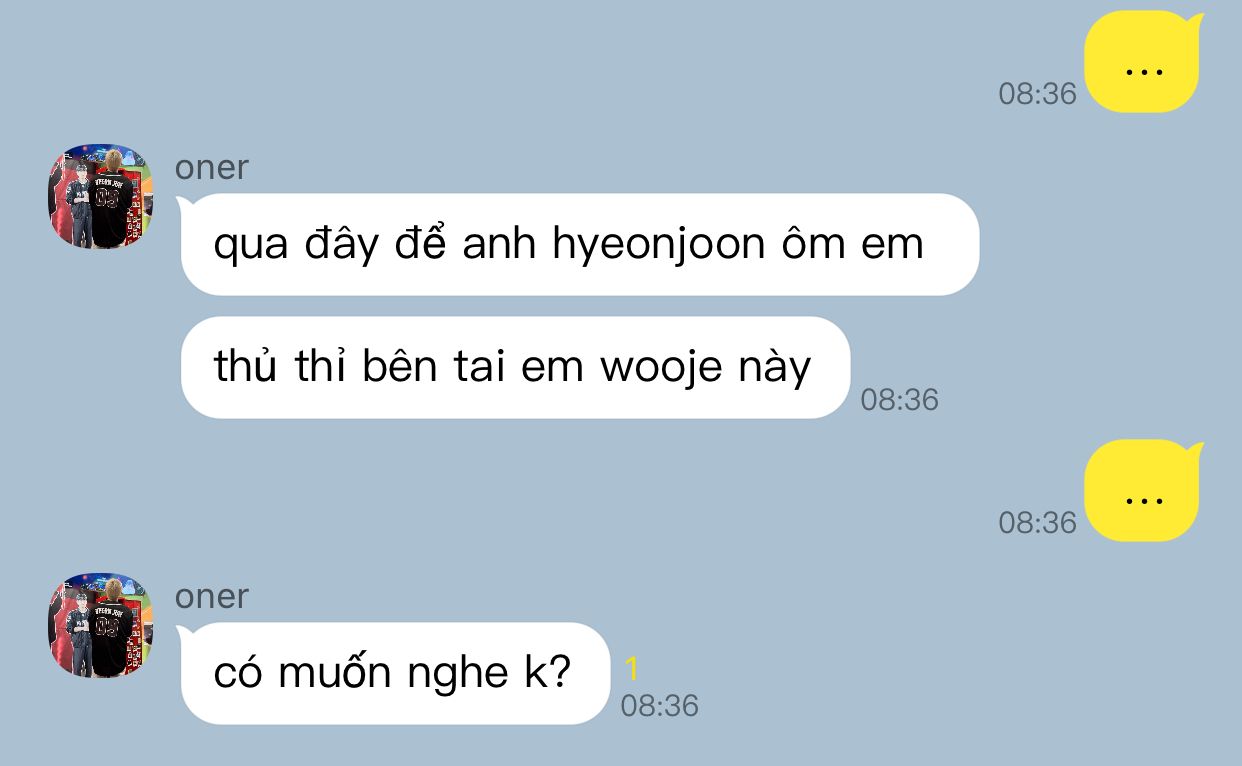Screen dimensions: 1242x766
Task: Select the message 'qua đây để anh hyeonjoon ôm em'
Action: pos(579,244)
